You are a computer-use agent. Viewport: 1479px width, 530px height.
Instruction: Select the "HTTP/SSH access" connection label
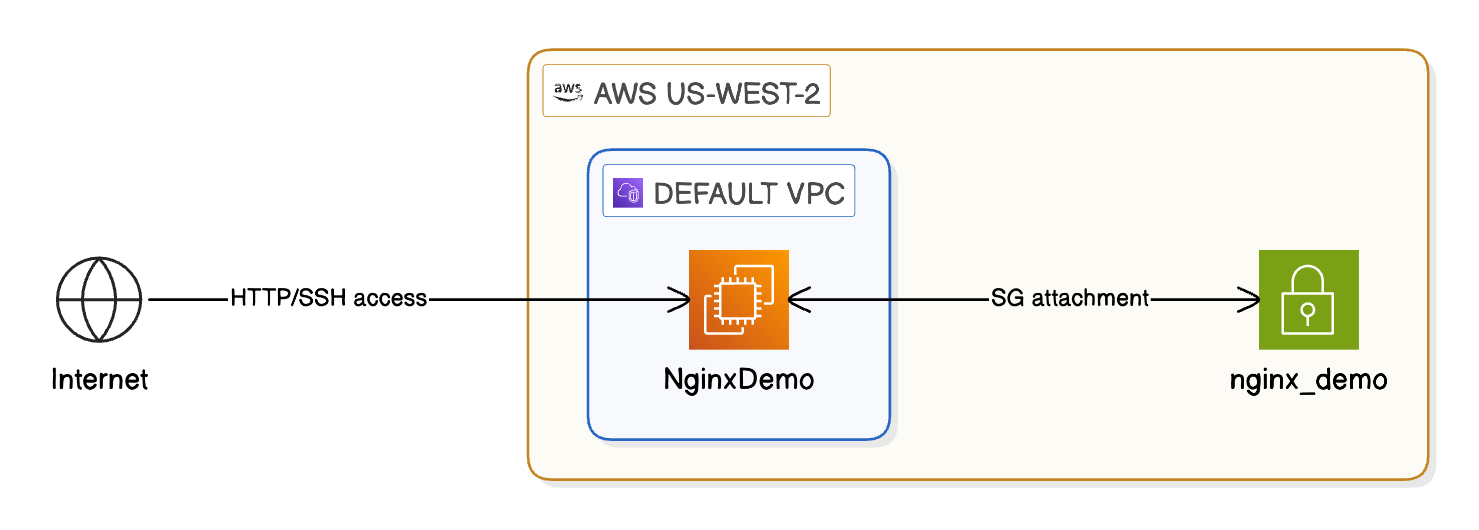pyautogui.click(x=329, y=298)
